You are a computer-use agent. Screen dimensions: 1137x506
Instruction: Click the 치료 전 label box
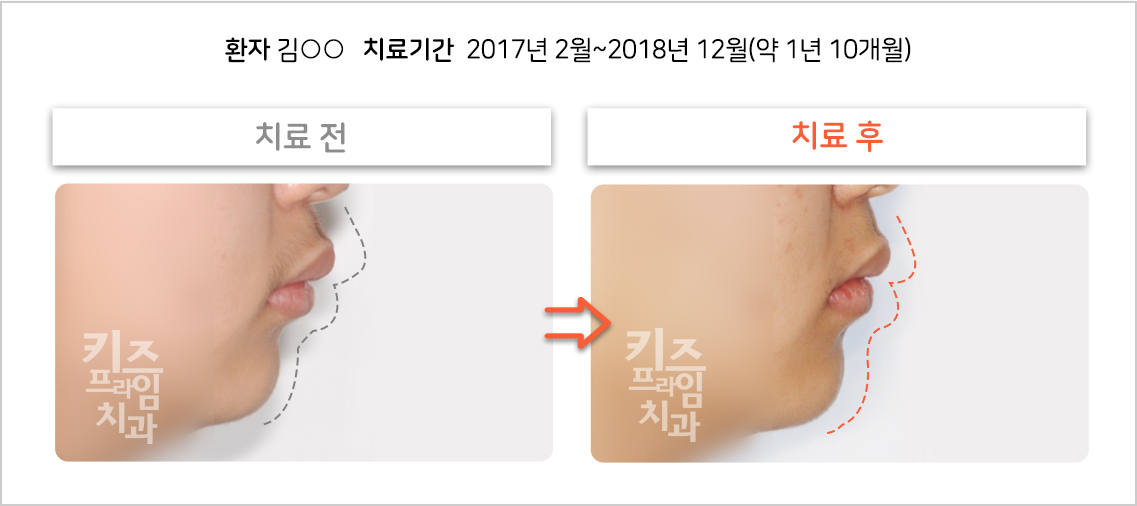point(302,137)
